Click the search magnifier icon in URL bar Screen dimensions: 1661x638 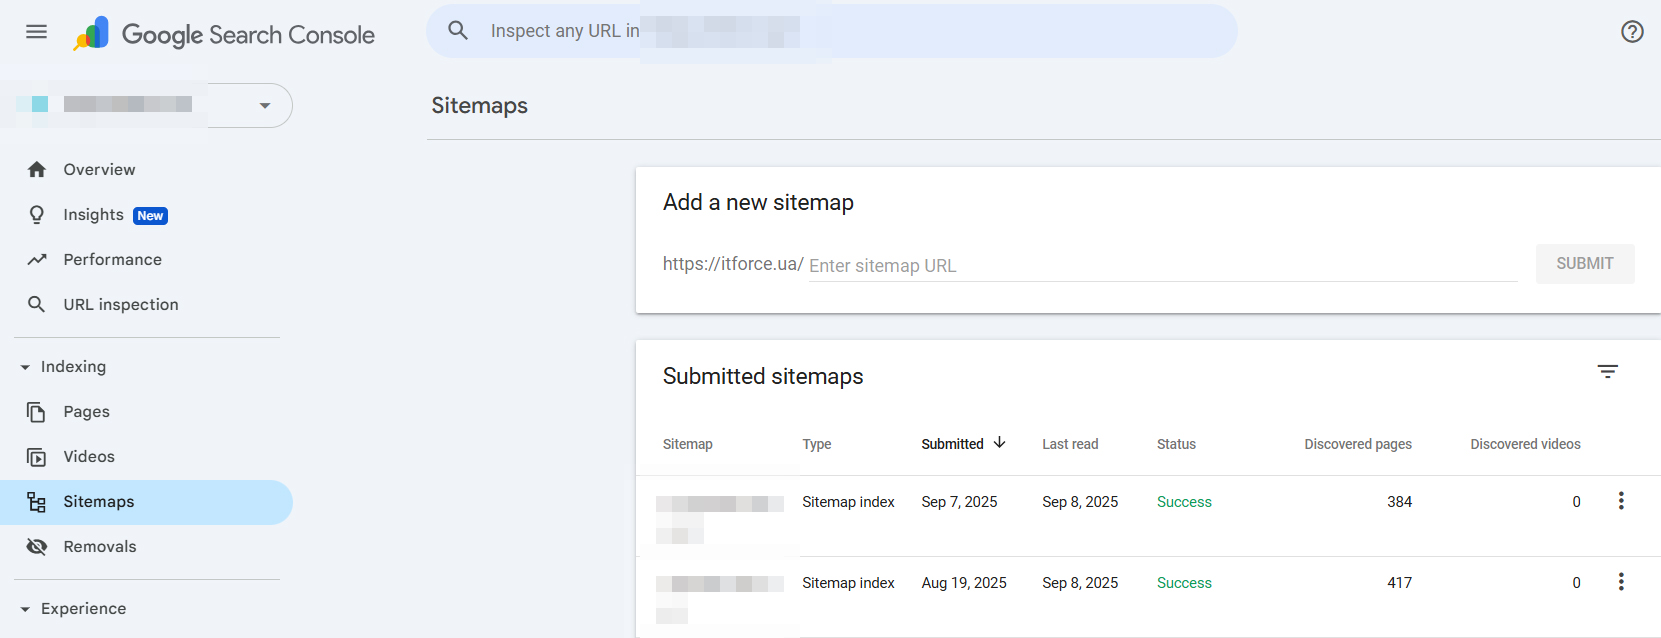(458, 31)
